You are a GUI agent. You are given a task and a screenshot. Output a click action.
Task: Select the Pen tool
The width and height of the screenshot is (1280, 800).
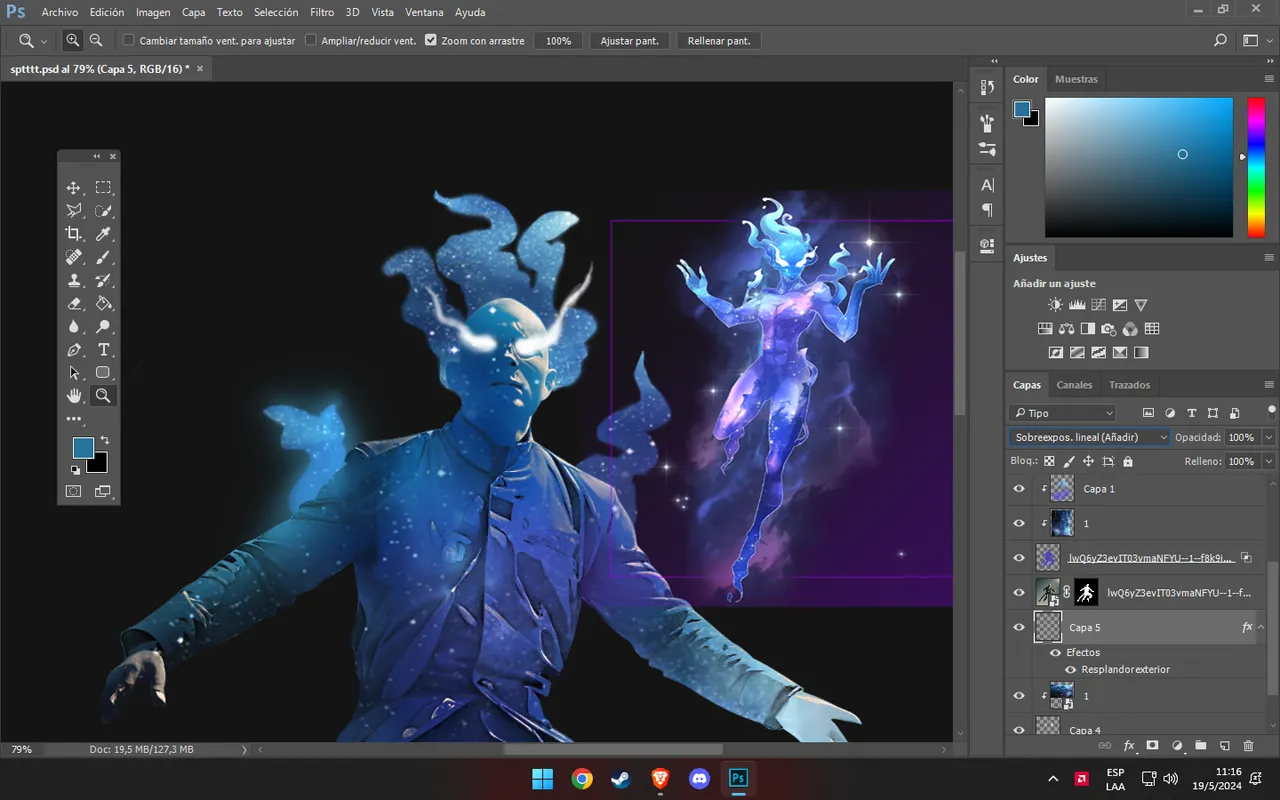click(74, 350)
